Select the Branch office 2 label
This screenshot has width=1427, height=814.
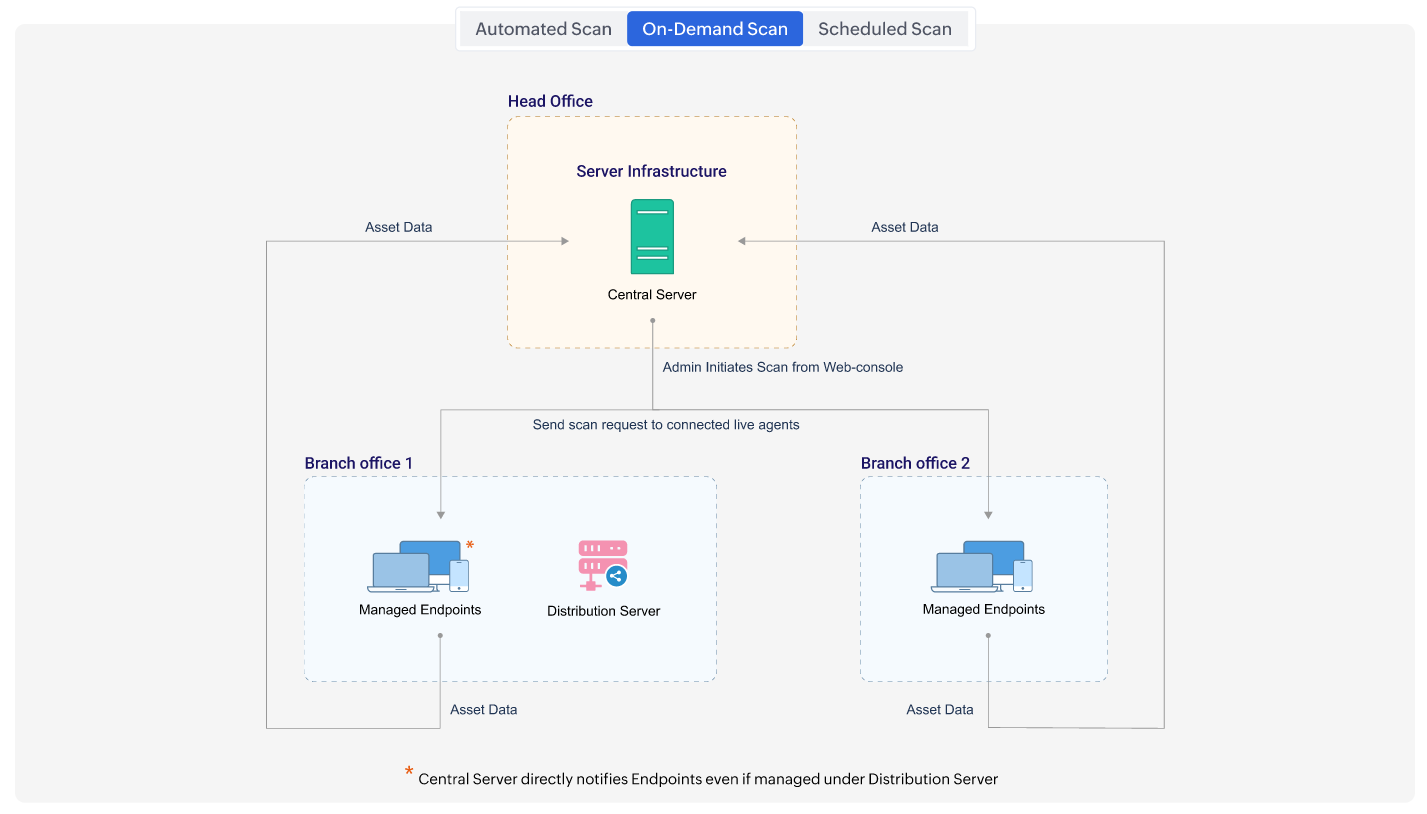tap(916, 463)
